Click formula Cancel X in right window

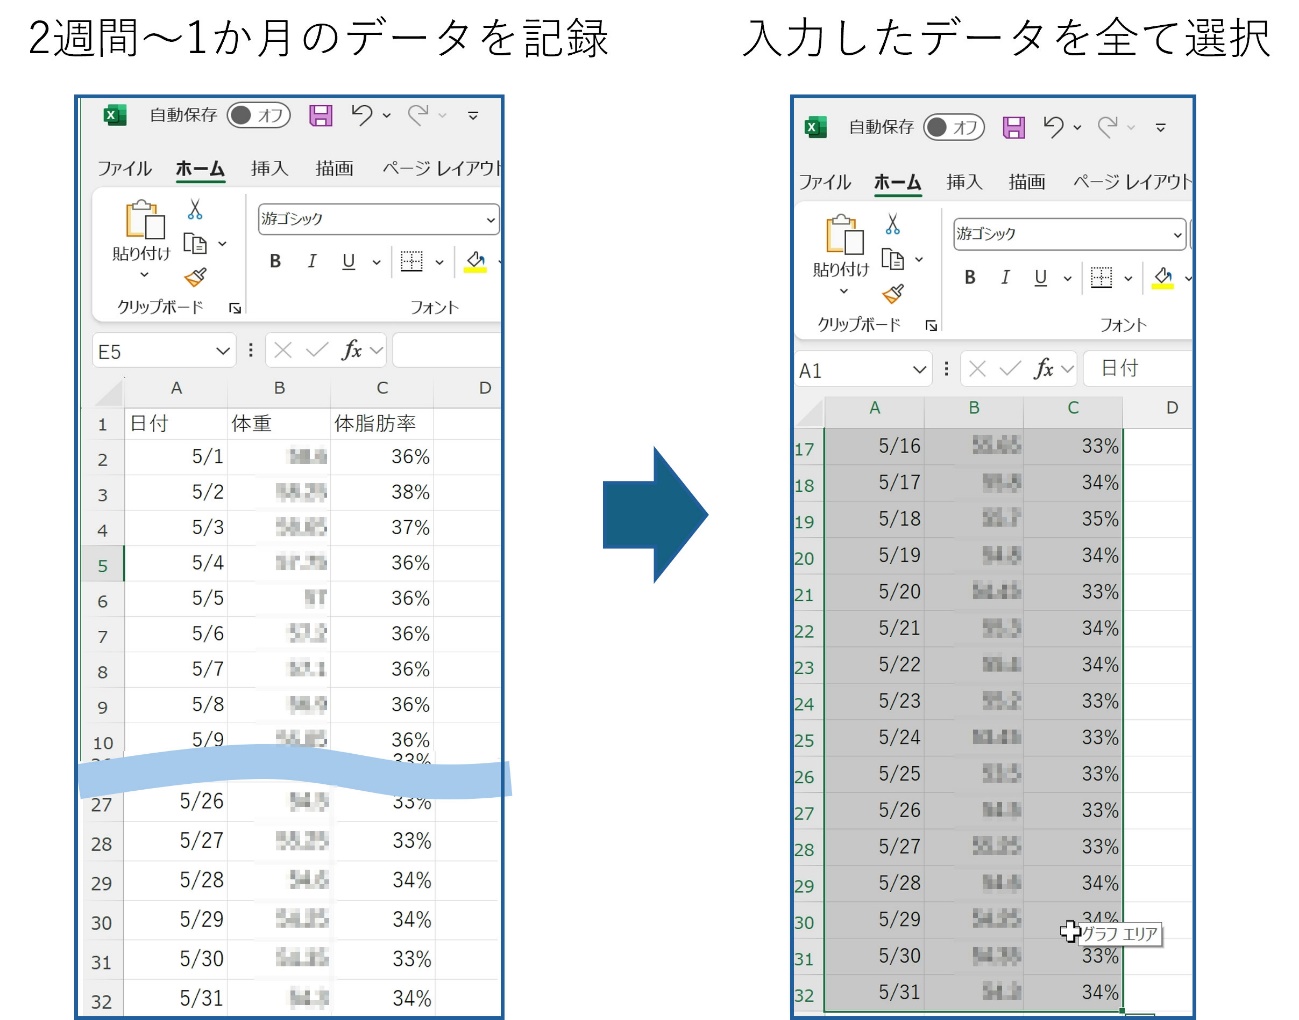[x=977, y=369]
